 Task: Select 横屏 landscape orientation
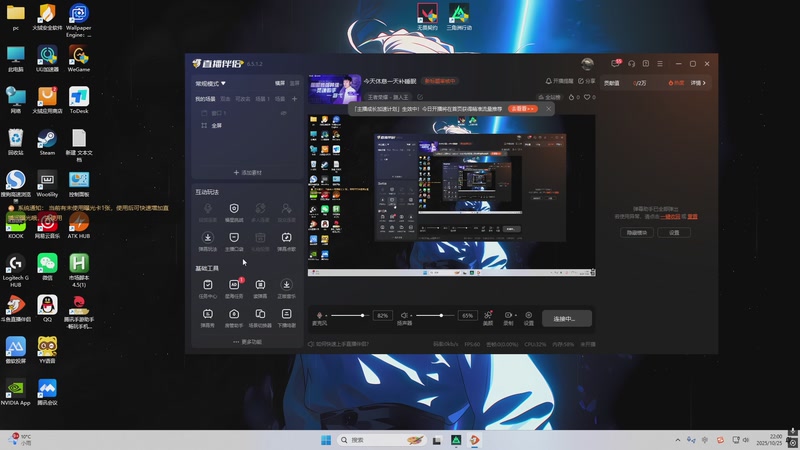tap(280, 83)
